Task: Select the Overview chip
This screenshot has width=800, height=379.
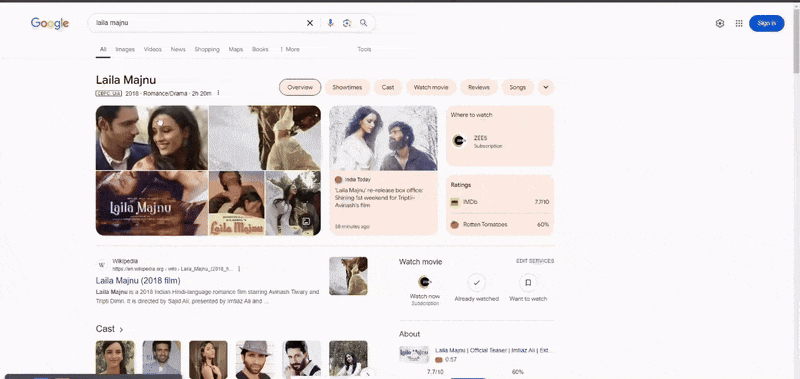Action: 300,87
